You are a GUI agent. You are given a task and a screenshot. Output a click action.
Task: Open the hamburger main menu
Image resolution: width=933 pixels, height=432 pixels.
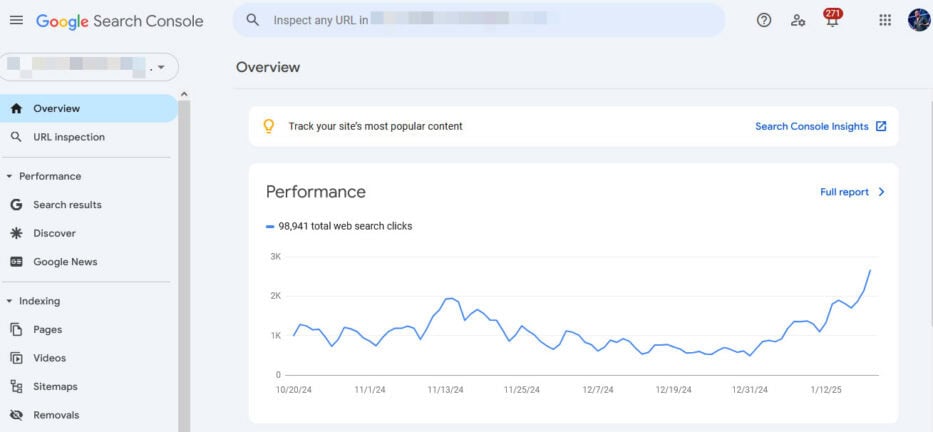pos(16,20)
